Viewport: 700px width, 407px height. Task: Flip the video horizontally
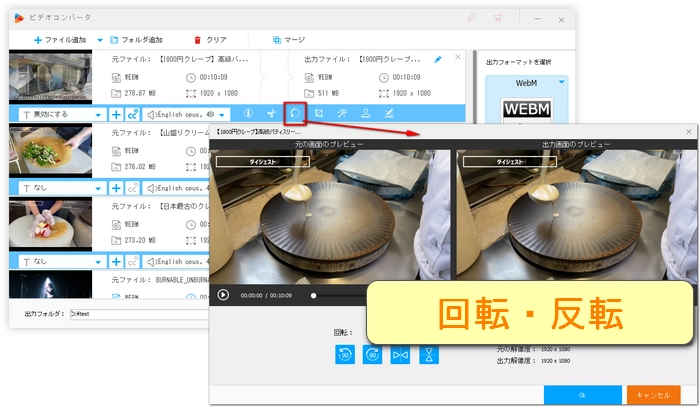coord(401,353)
